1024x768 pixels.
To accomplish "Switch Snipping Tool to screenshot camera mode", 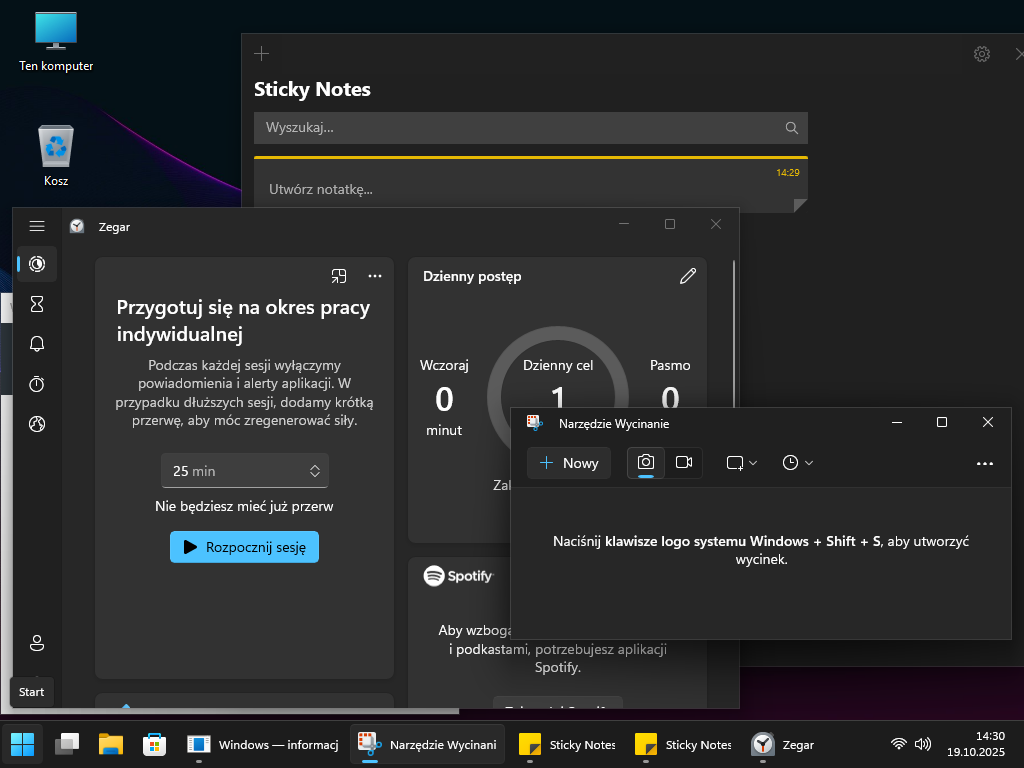I will click(x=646, y=462).
